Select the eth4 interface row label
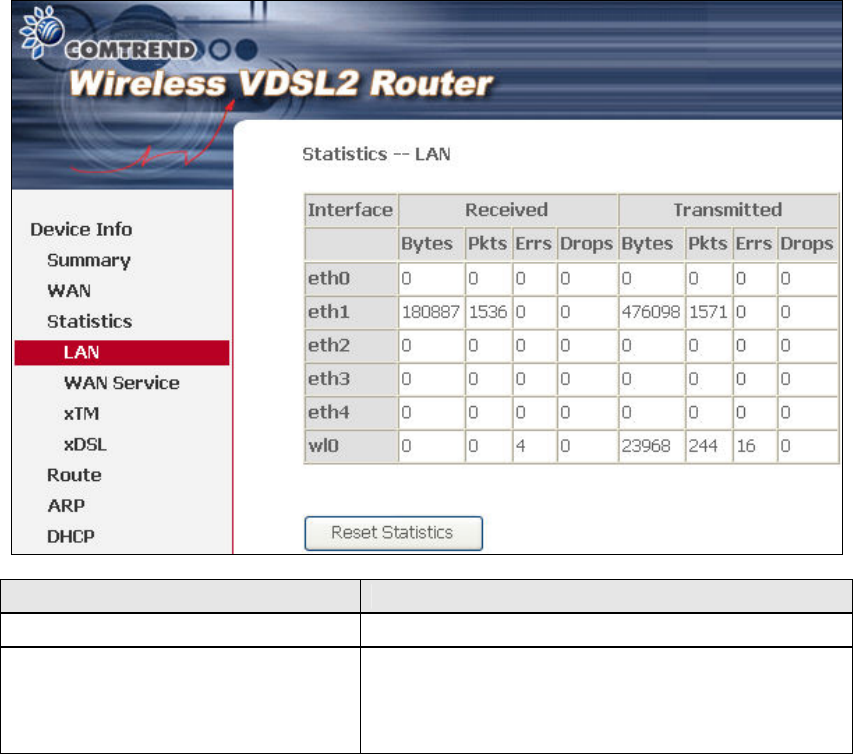Viewport: 853px width, 754px height. (x=351, y=413)
